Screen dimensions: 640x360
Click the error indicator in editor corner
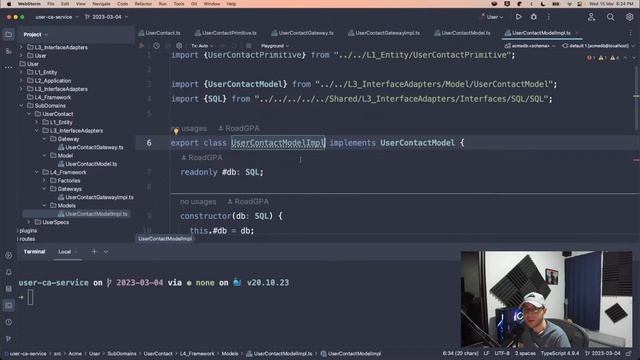[591, 58]
